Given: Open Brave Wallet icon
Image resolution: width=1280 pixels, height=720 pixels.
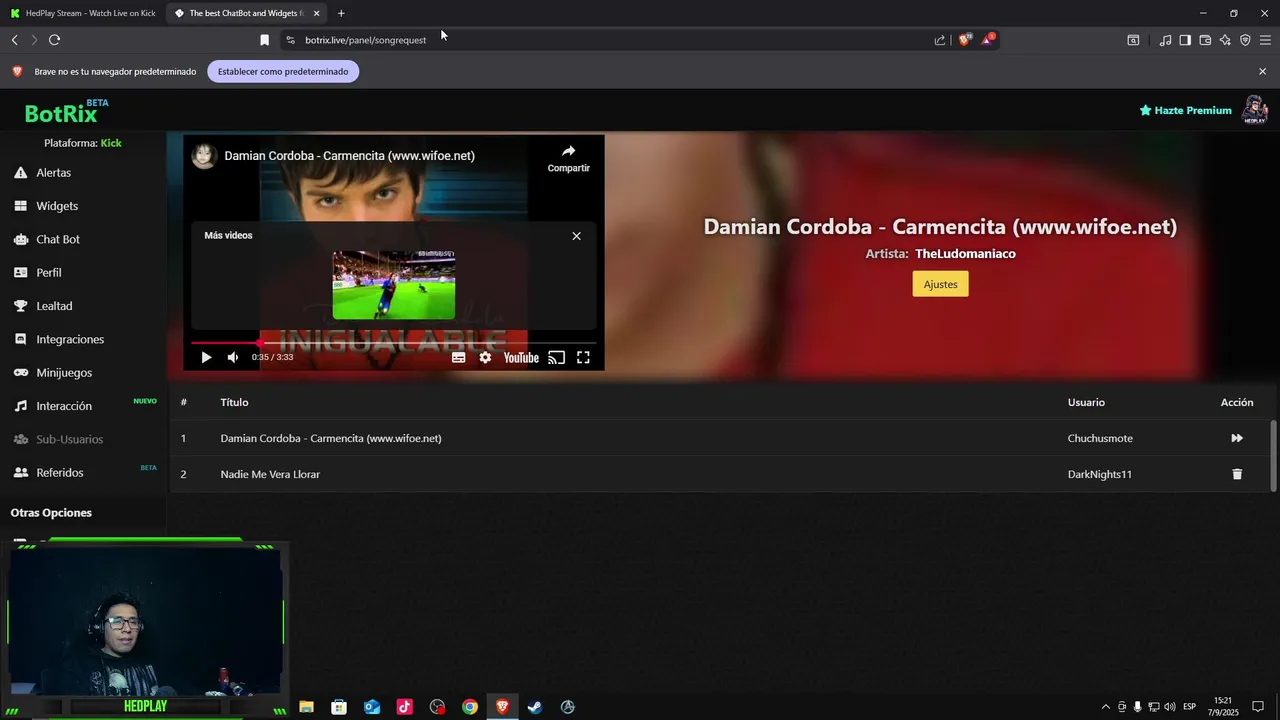Looking at the screenshot, I should pyautogui.click(x=1205, y=40).
